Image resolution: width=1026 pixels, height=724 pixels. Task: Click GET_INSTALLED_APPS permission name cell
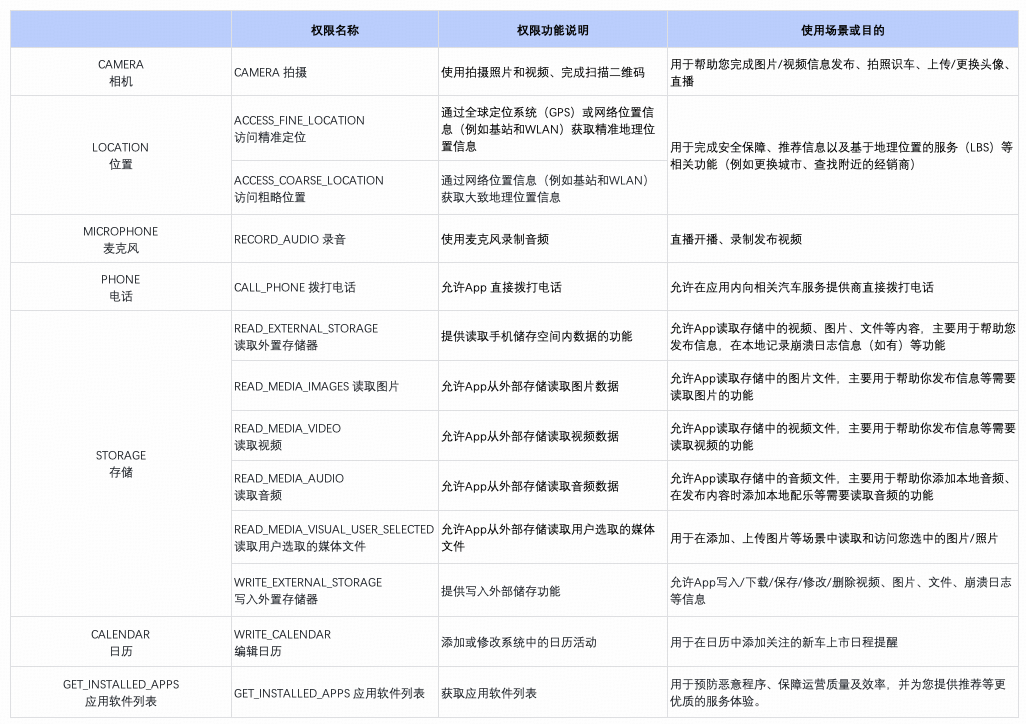click(x=334, y=693)
